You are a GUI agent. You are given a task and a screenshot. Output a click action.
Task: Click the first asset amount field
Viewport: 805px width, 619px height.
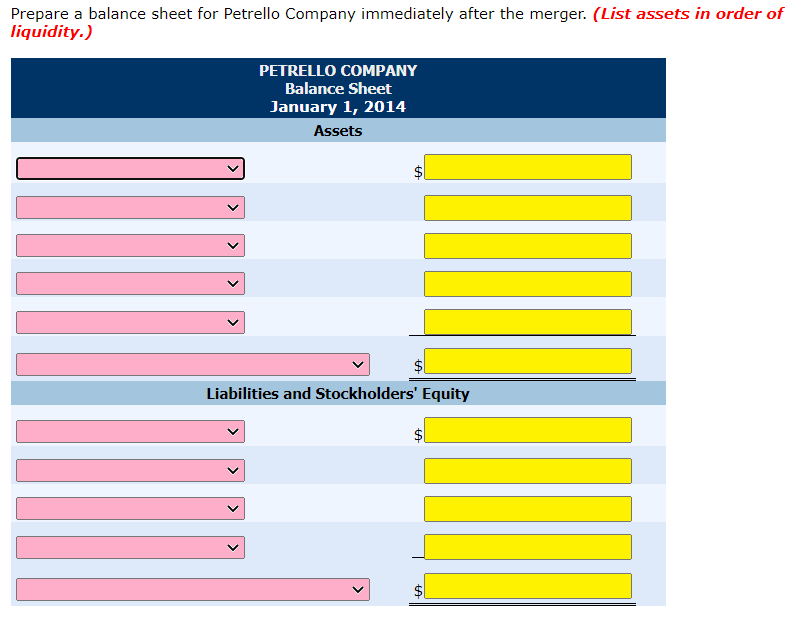tap(528, 167)
